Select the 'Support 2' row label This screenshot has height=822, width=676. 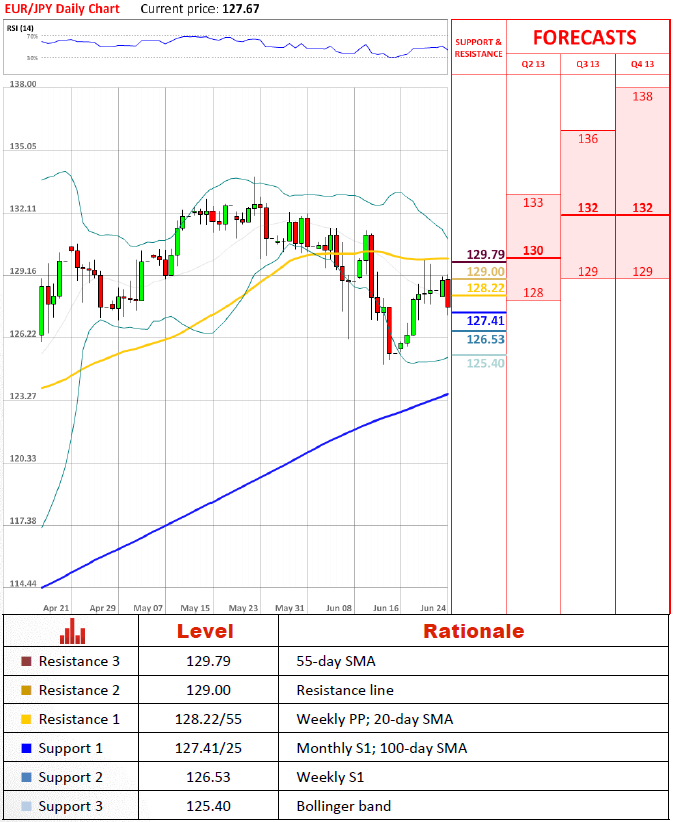click(x=71, y=777)
